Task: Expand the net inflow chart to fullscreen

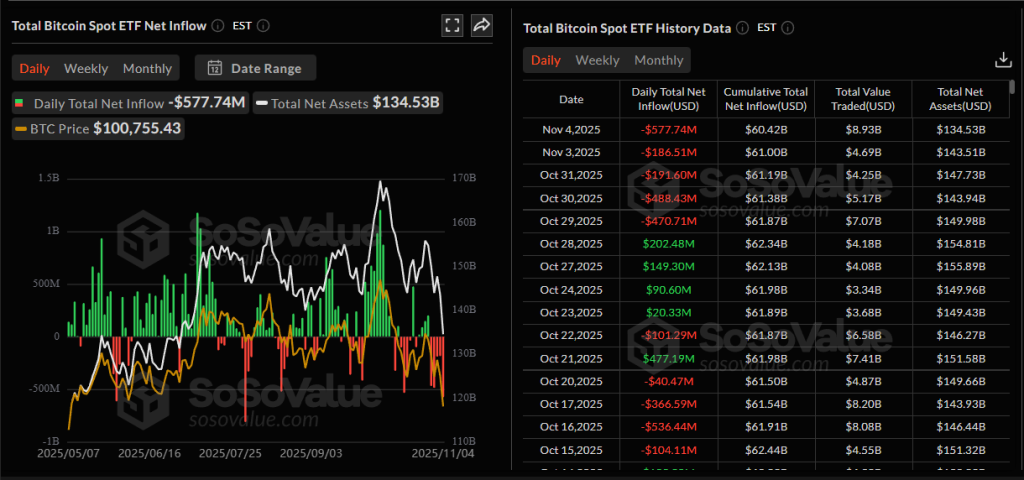Action: [452, 26]
